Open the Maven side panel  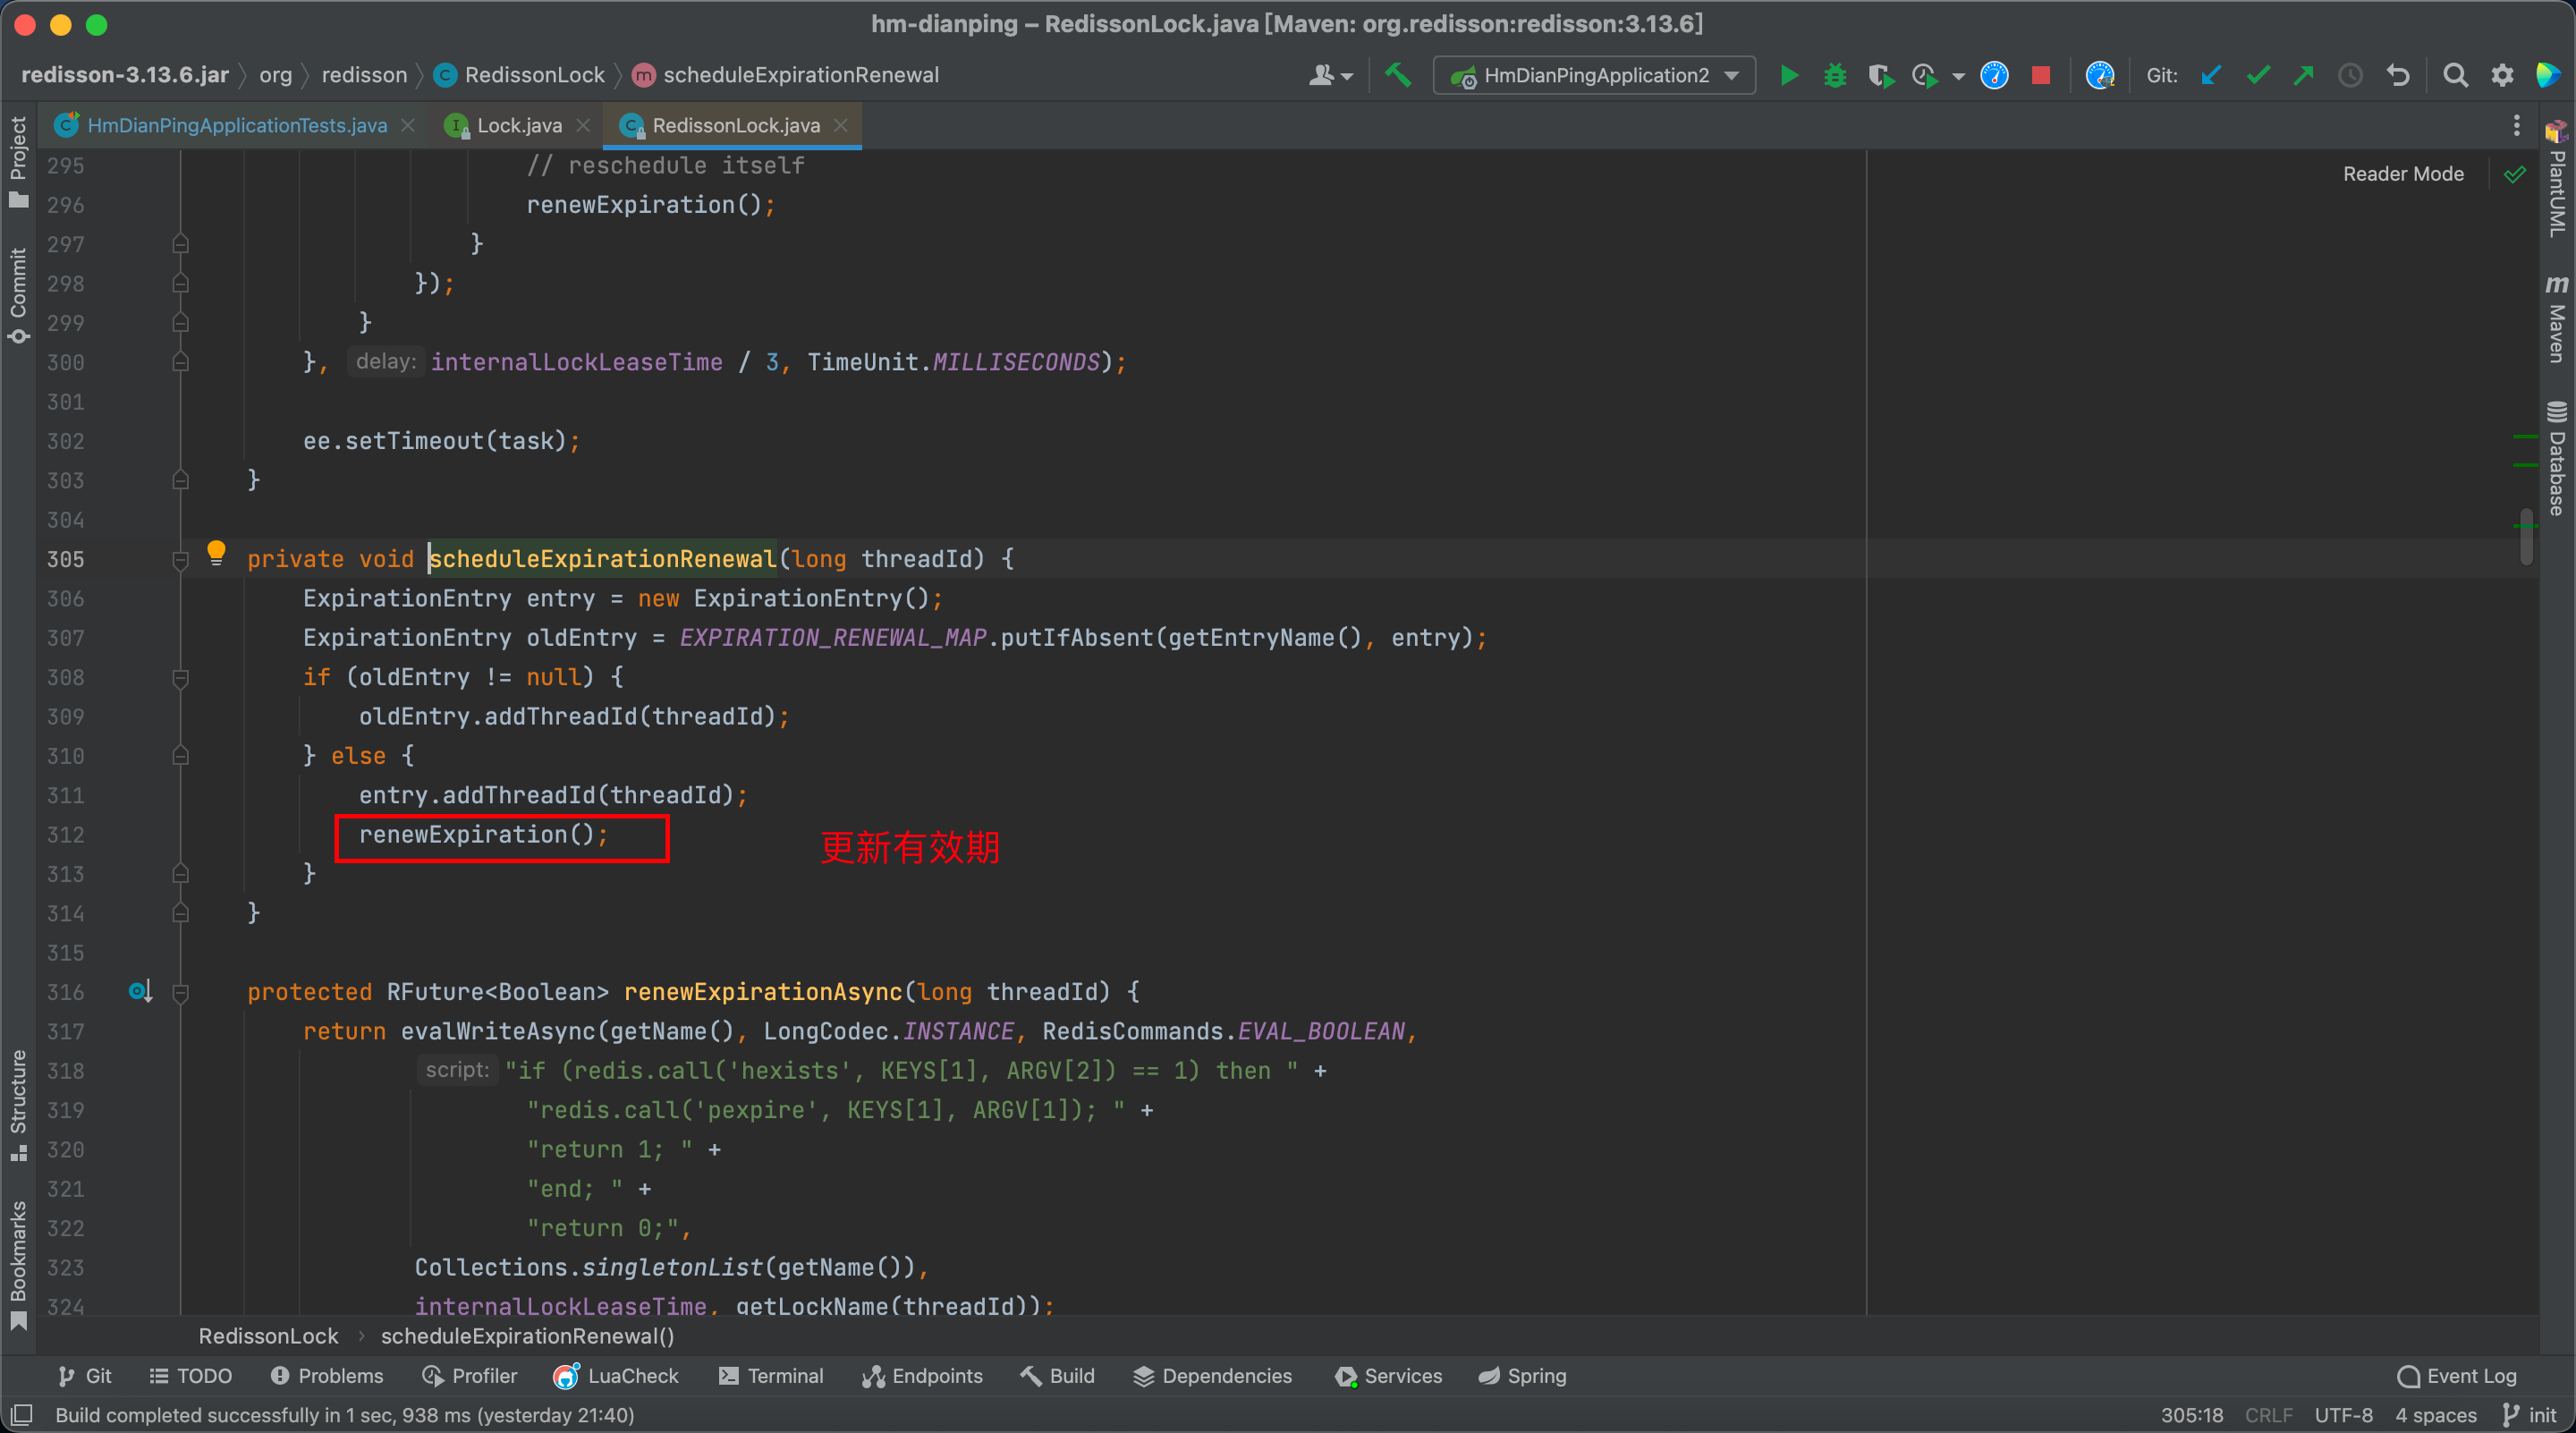click(x=2556, y=320)
